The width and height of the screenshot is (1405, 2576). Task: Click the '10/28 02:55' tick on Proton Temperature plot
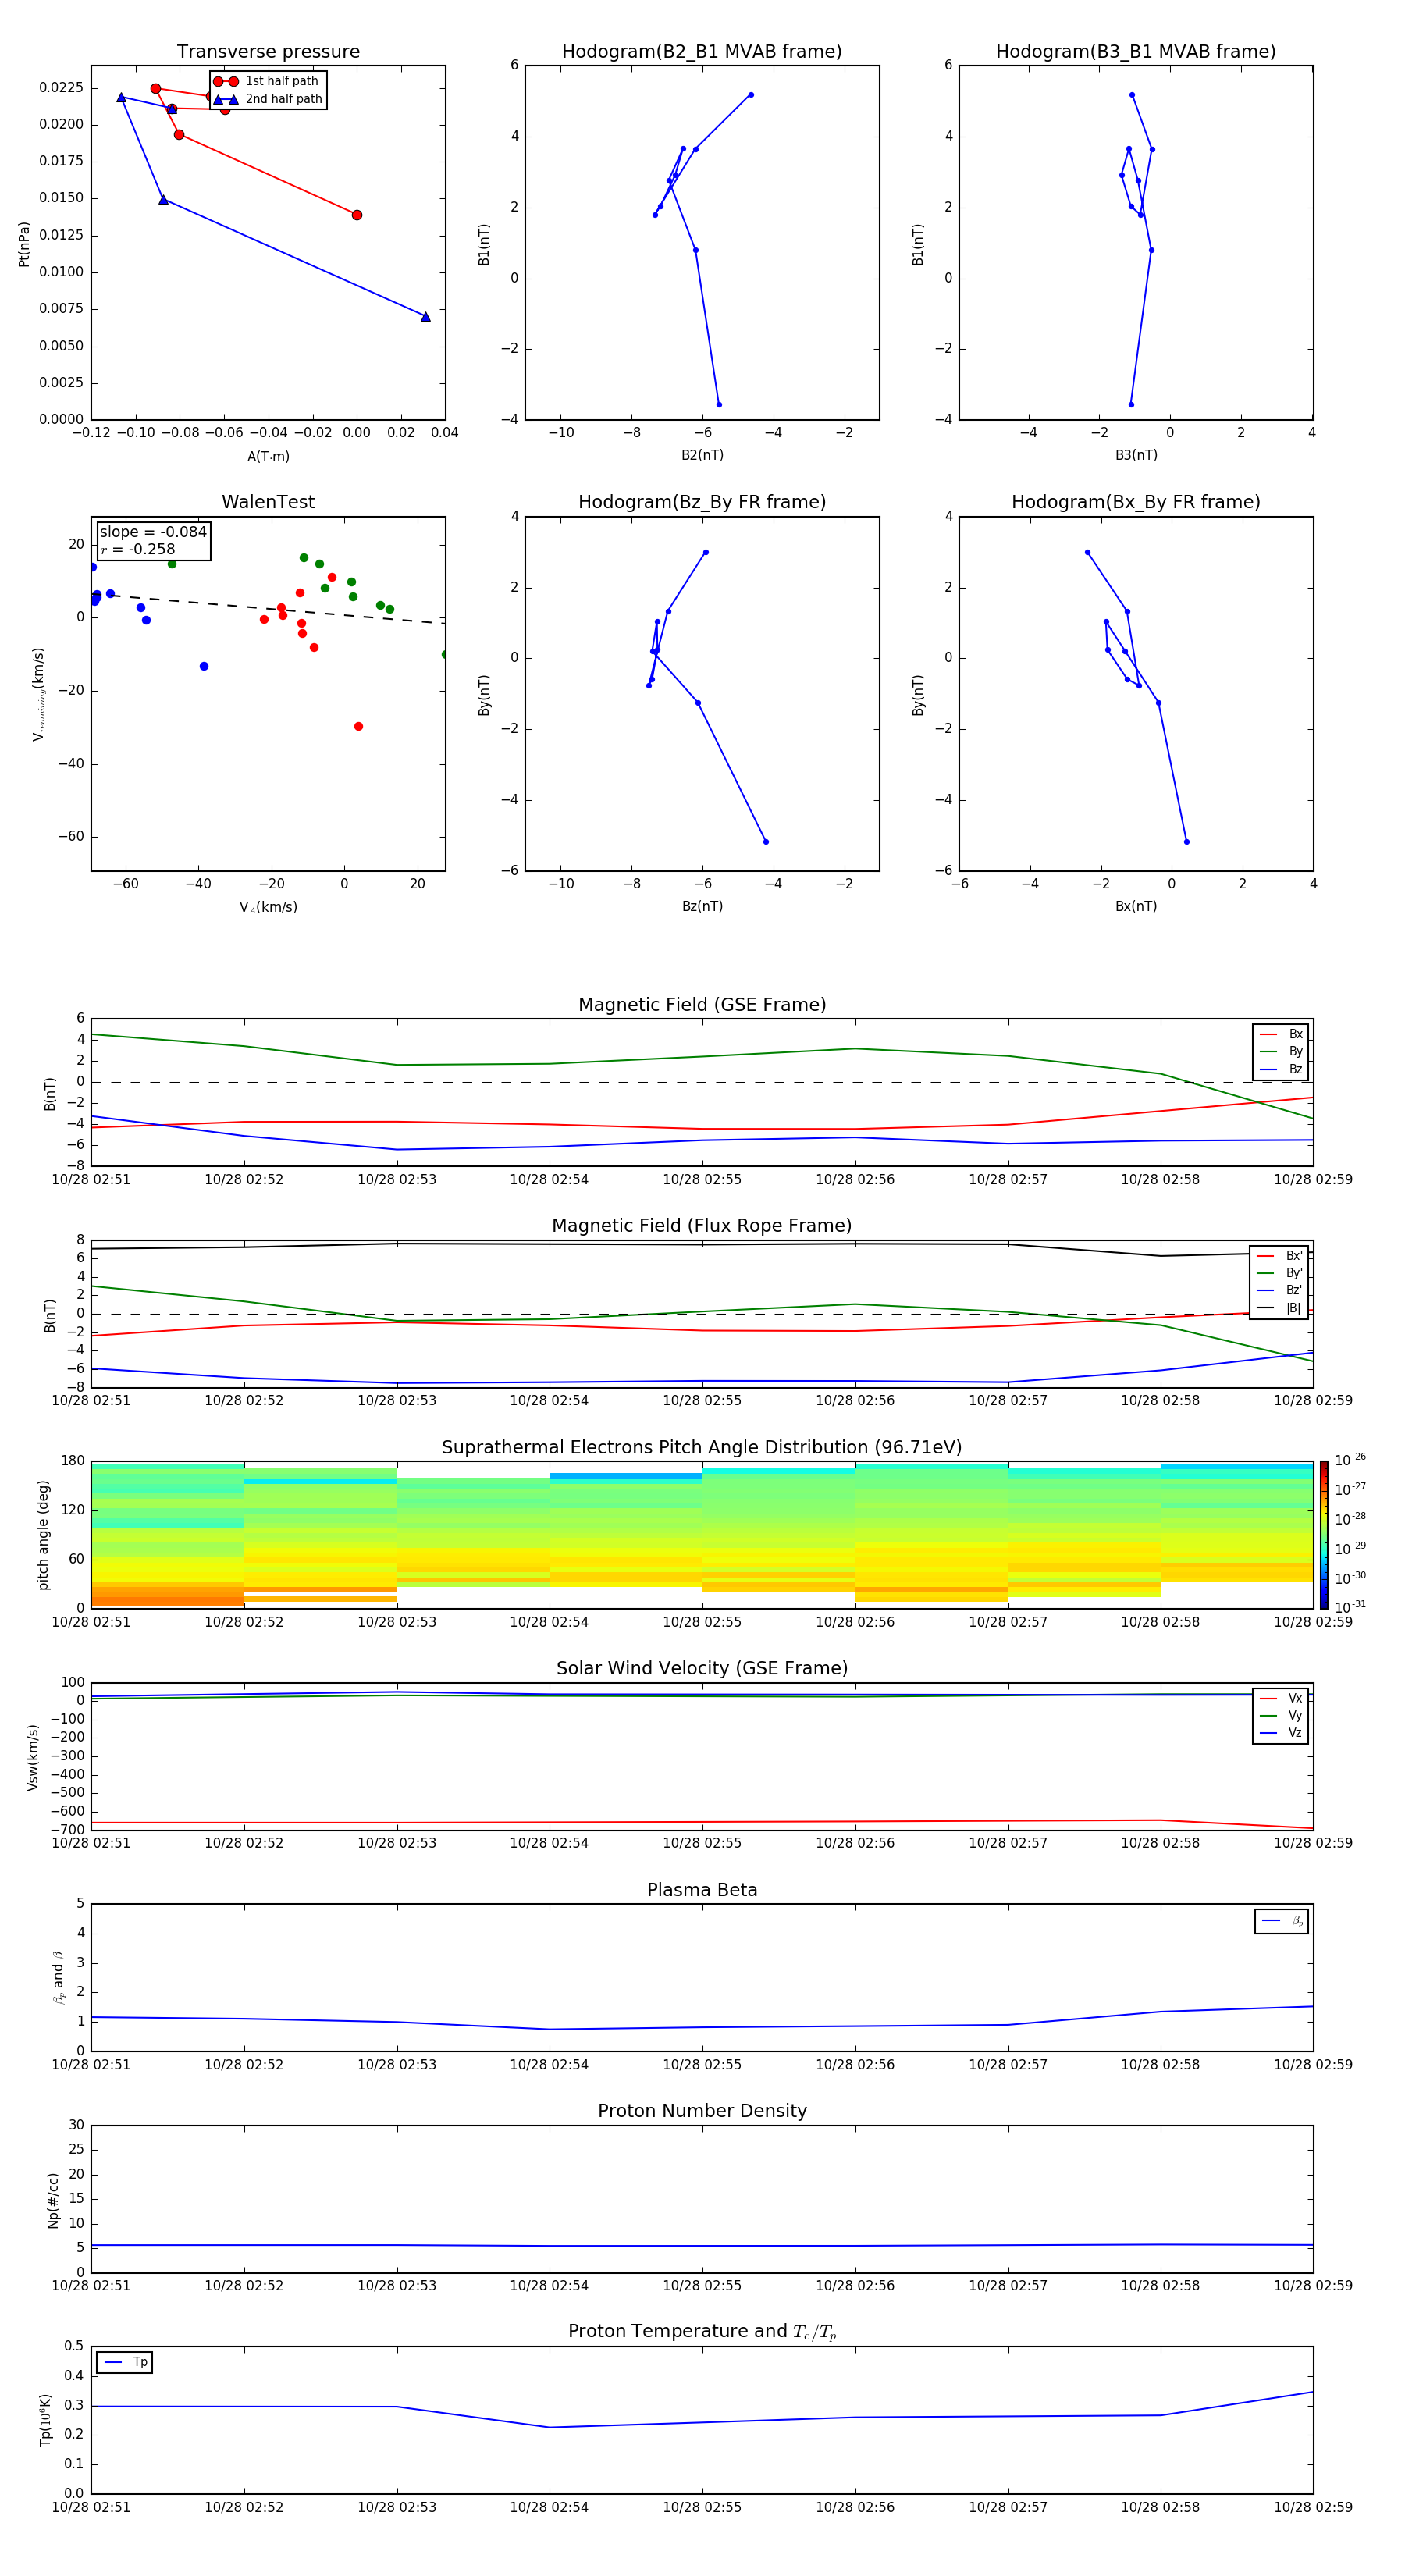pos(702,2507)
